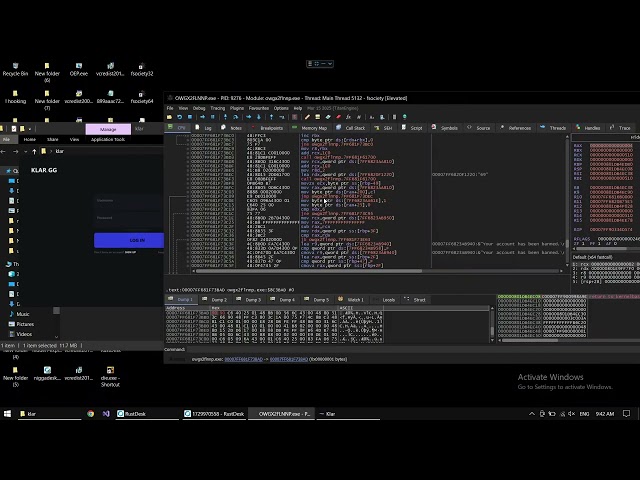Select fsociety64 desktop icon
Image resolution: width=640 pixels, height=480 pixels.
[x=142, y=97]
